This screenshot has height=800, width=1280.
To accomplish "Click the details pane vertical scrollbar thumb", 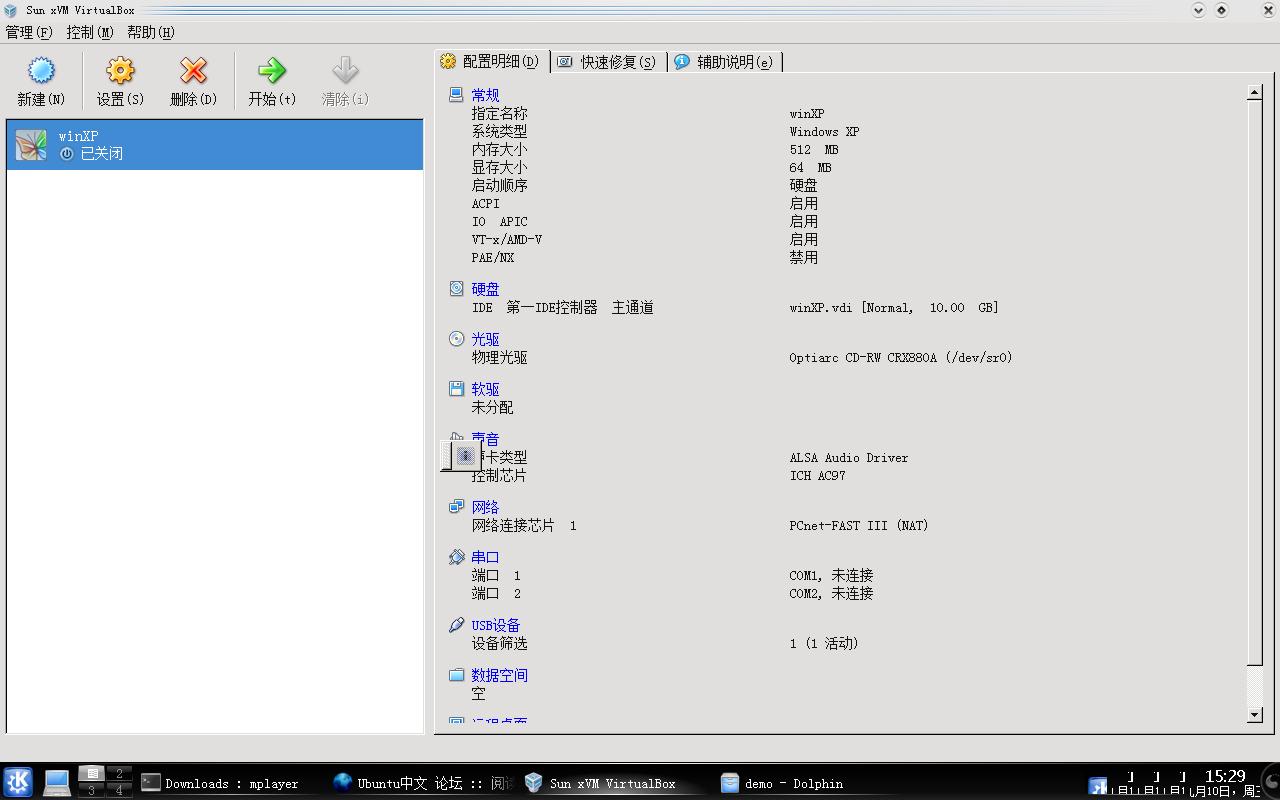I will tap(1255, 381).
